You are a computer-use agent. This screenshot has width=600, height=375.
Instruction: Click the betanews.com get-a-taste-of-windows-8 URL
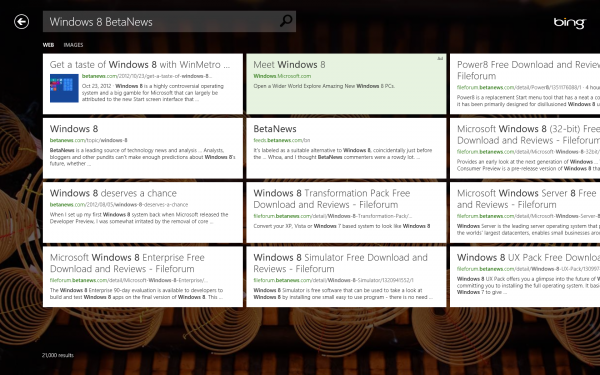(147, 76)
